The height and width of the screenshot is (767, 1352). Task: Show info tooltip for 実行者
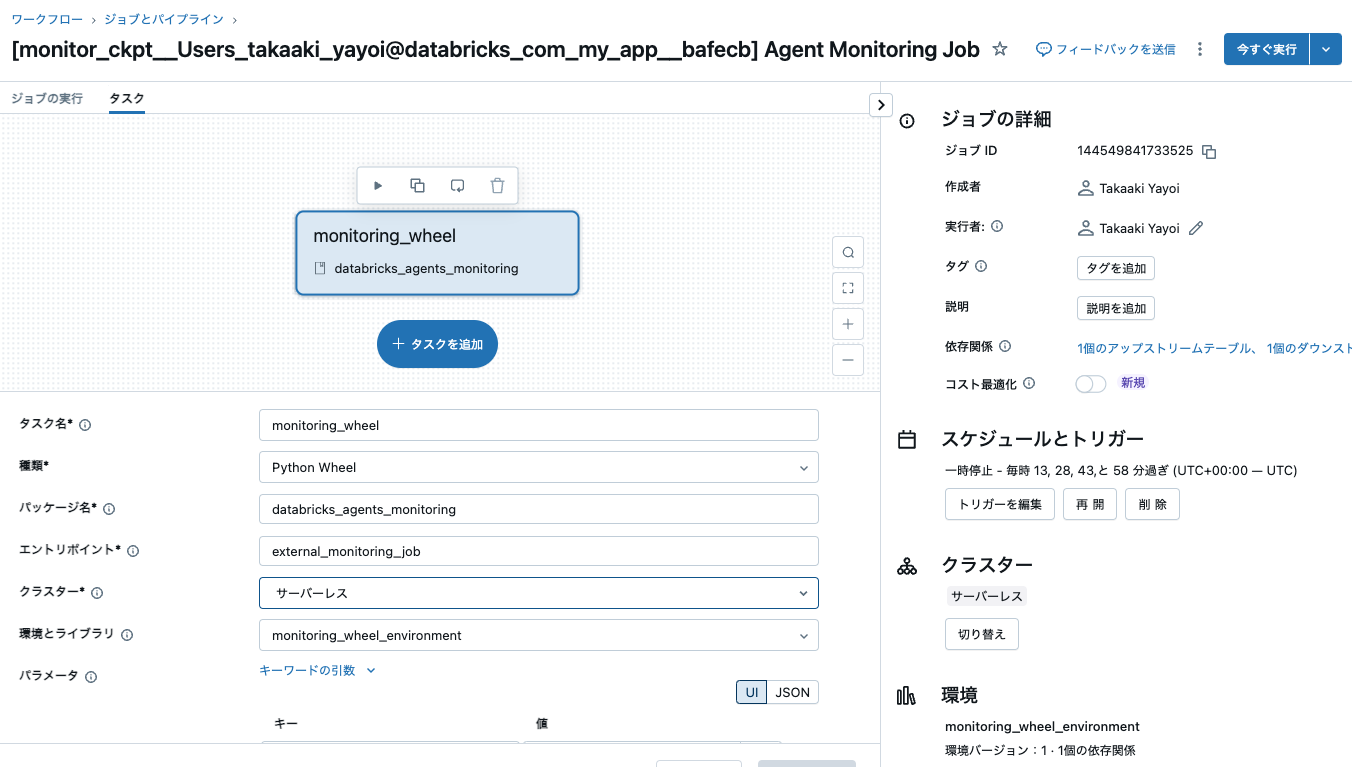tap(997, 227)
